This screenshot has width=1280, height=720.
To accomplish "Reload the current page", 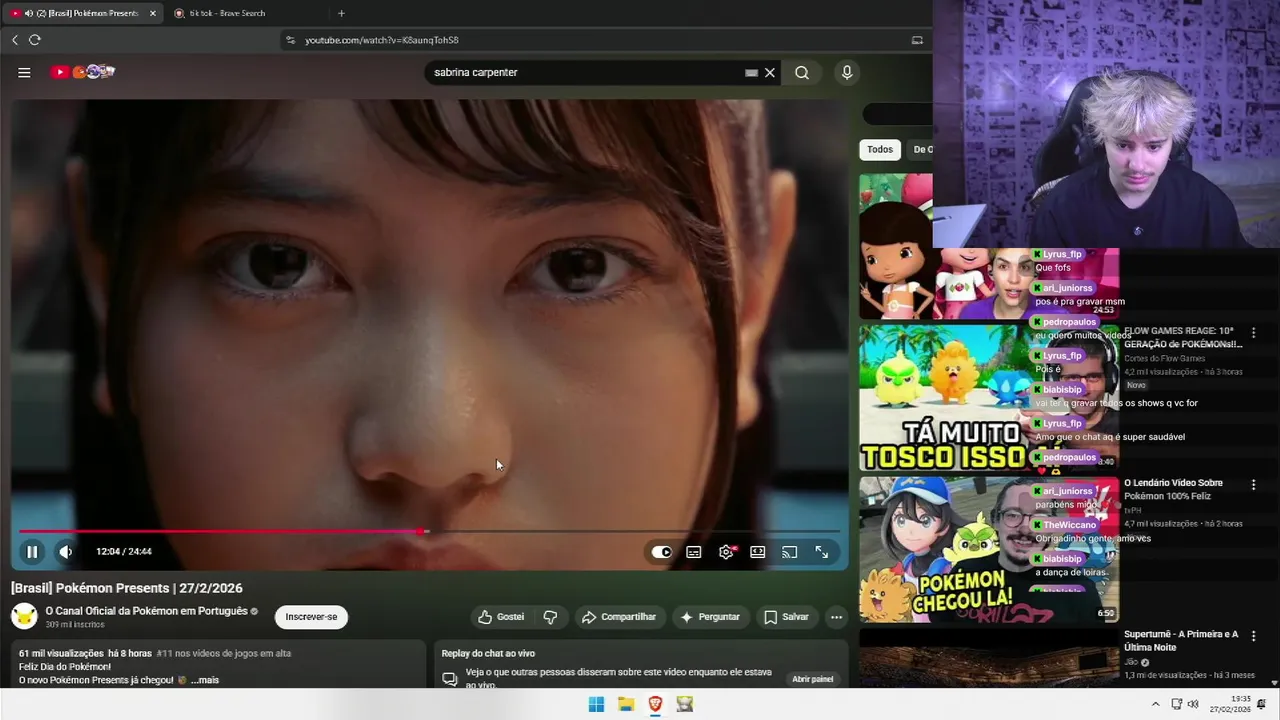I will pyautogui.click(x=35, y=40).
